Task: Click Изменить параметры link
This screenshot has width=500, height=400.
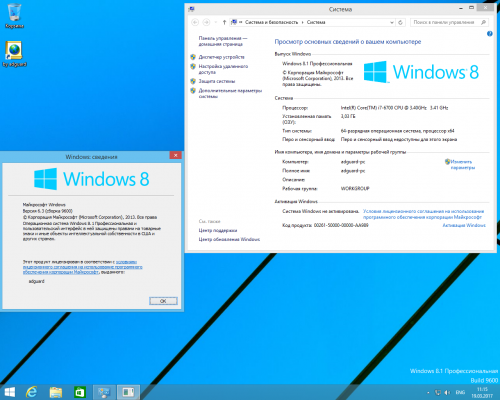Action: (x=462, y=165)
